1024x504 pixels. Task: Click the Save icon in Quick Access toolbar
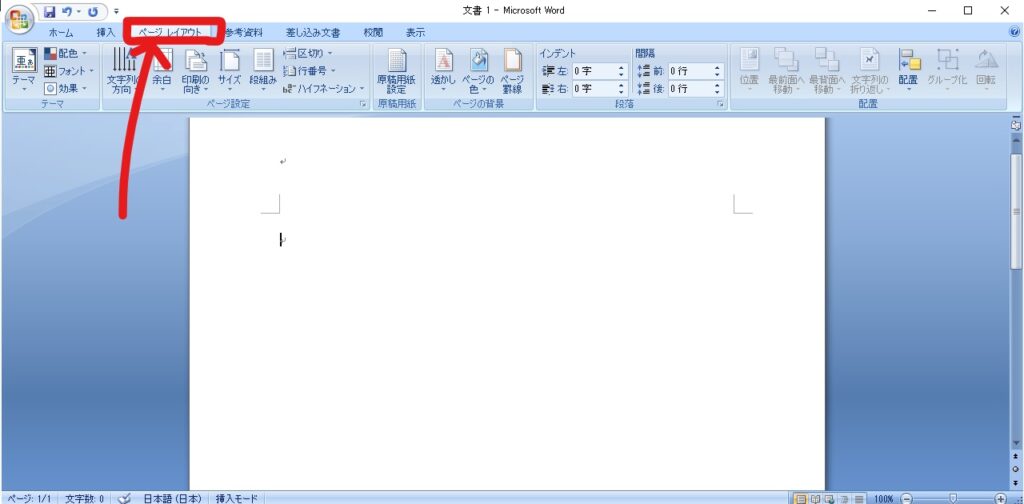pyautogui.click(x=50, y=11)
